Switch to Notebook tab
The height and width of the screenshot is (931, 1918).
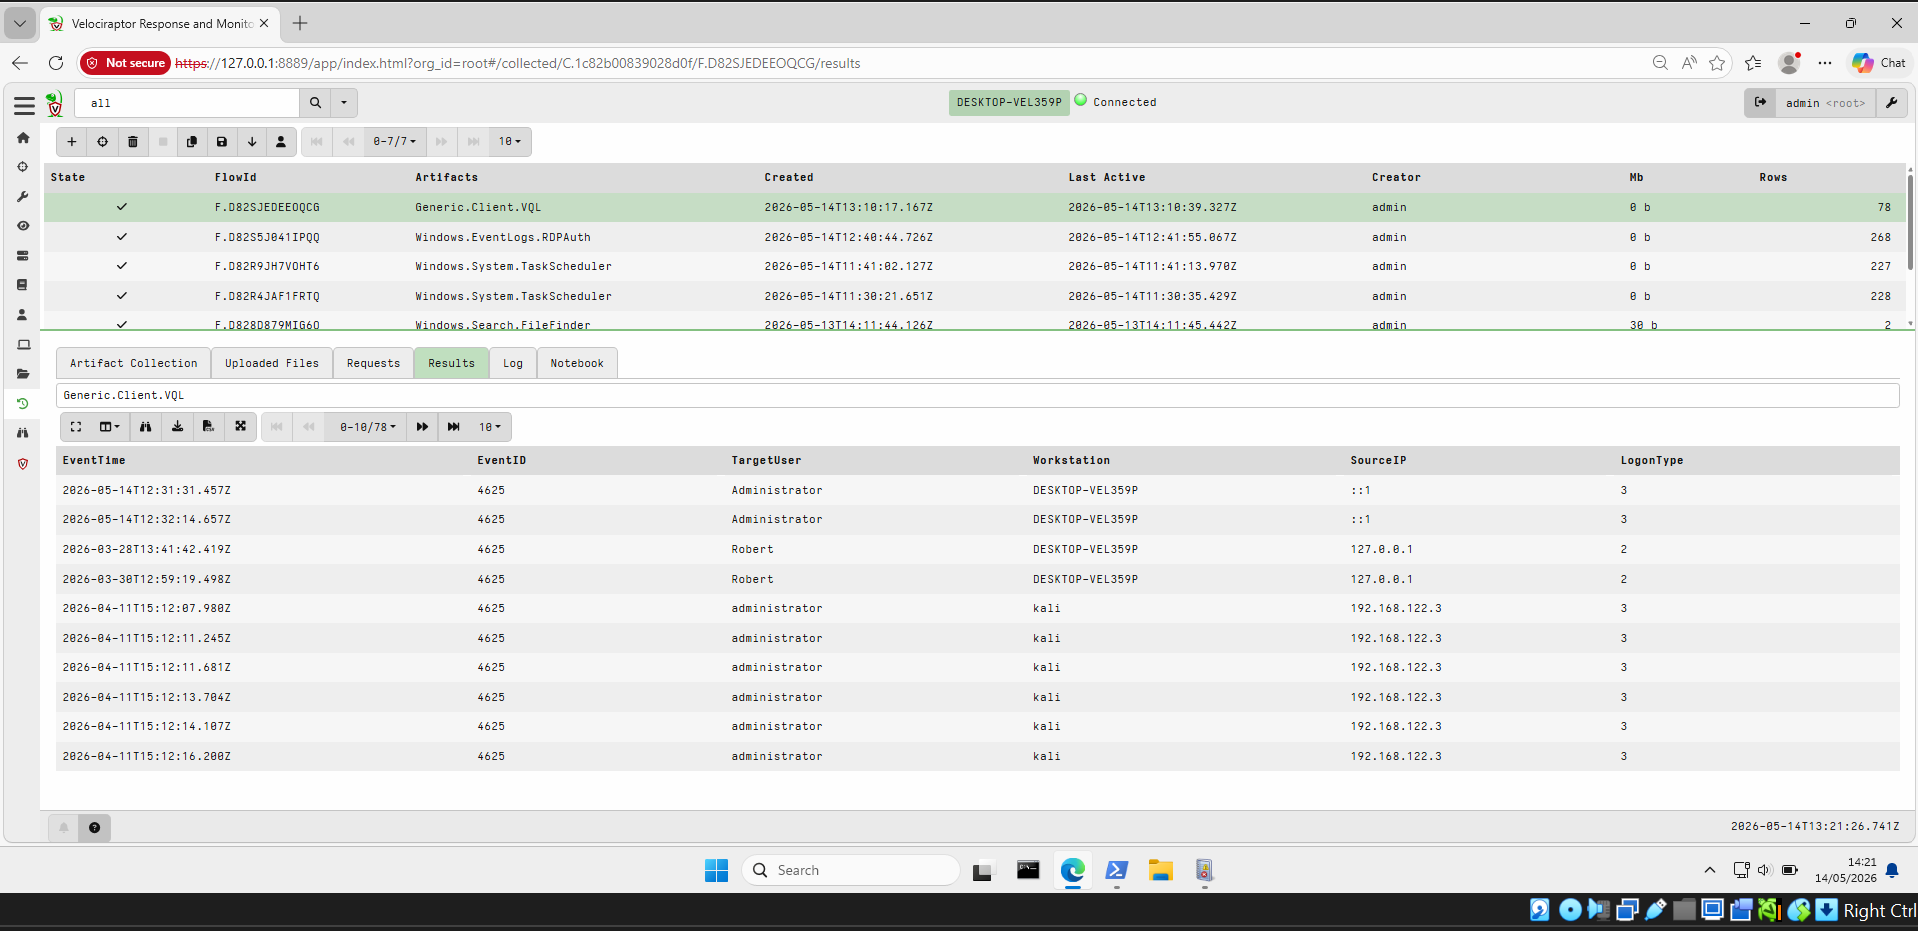tap(577, 363)
